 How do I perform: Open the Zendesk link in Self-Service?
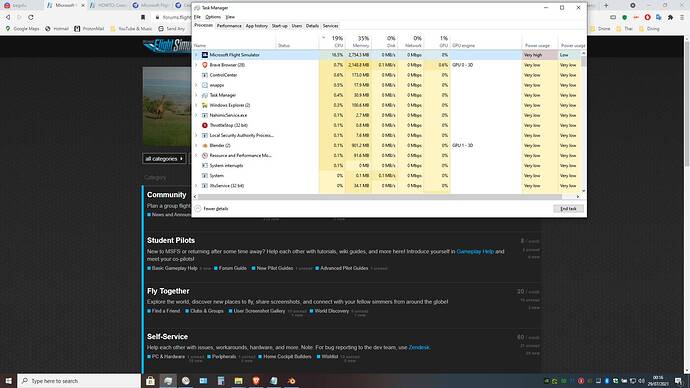point(418,348)
